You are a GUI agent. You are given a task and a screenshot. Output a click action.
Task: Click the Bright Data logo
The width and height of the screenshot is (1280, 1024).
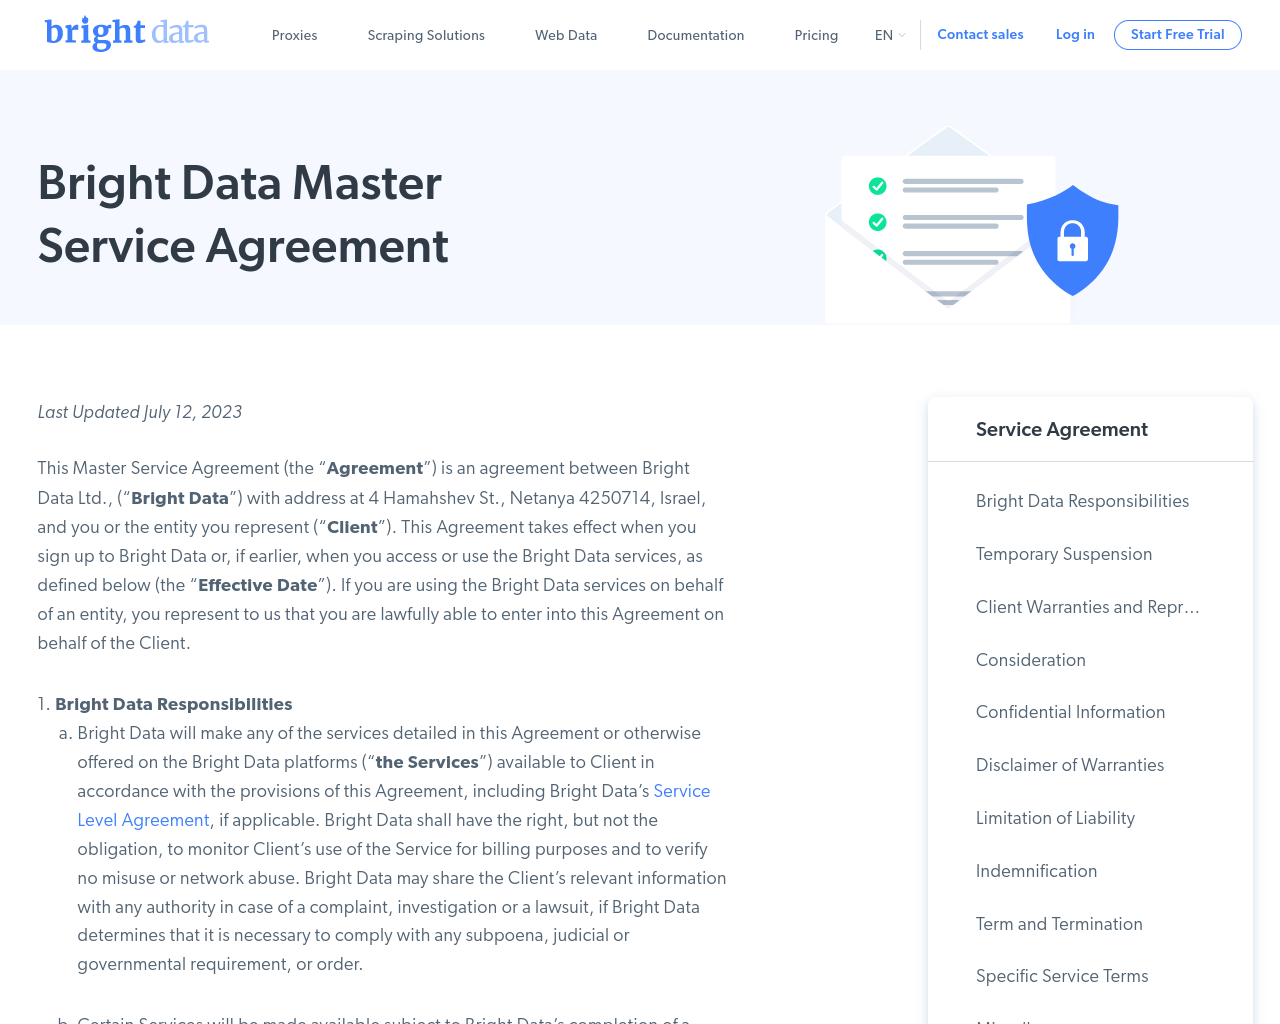(x=127, y=33)
